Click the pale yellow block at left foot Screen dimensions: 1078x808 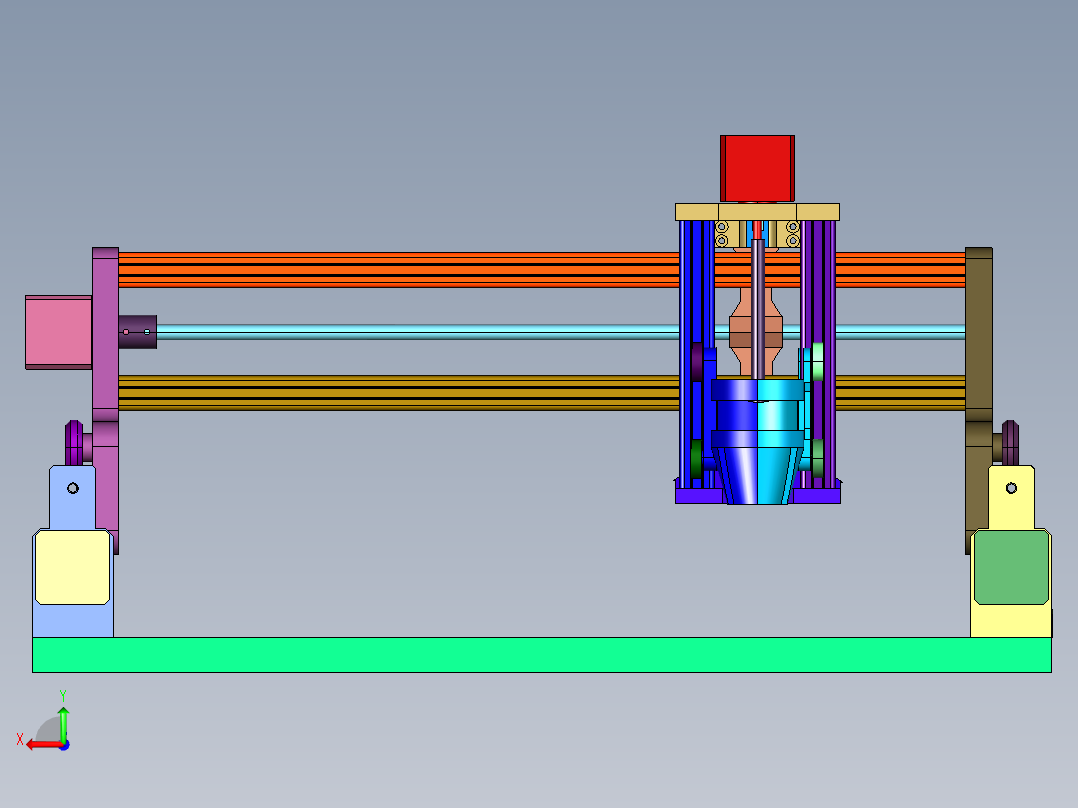[x=72, y=567]
